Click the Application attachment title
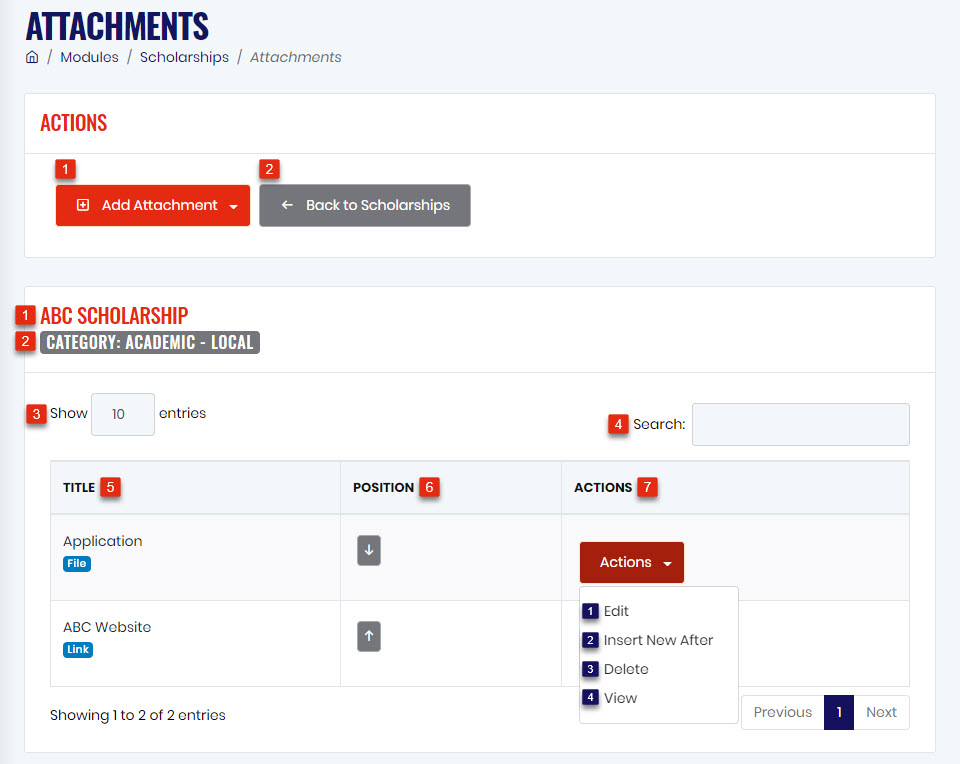Screen dimensions: 960x764 [103, 541]
